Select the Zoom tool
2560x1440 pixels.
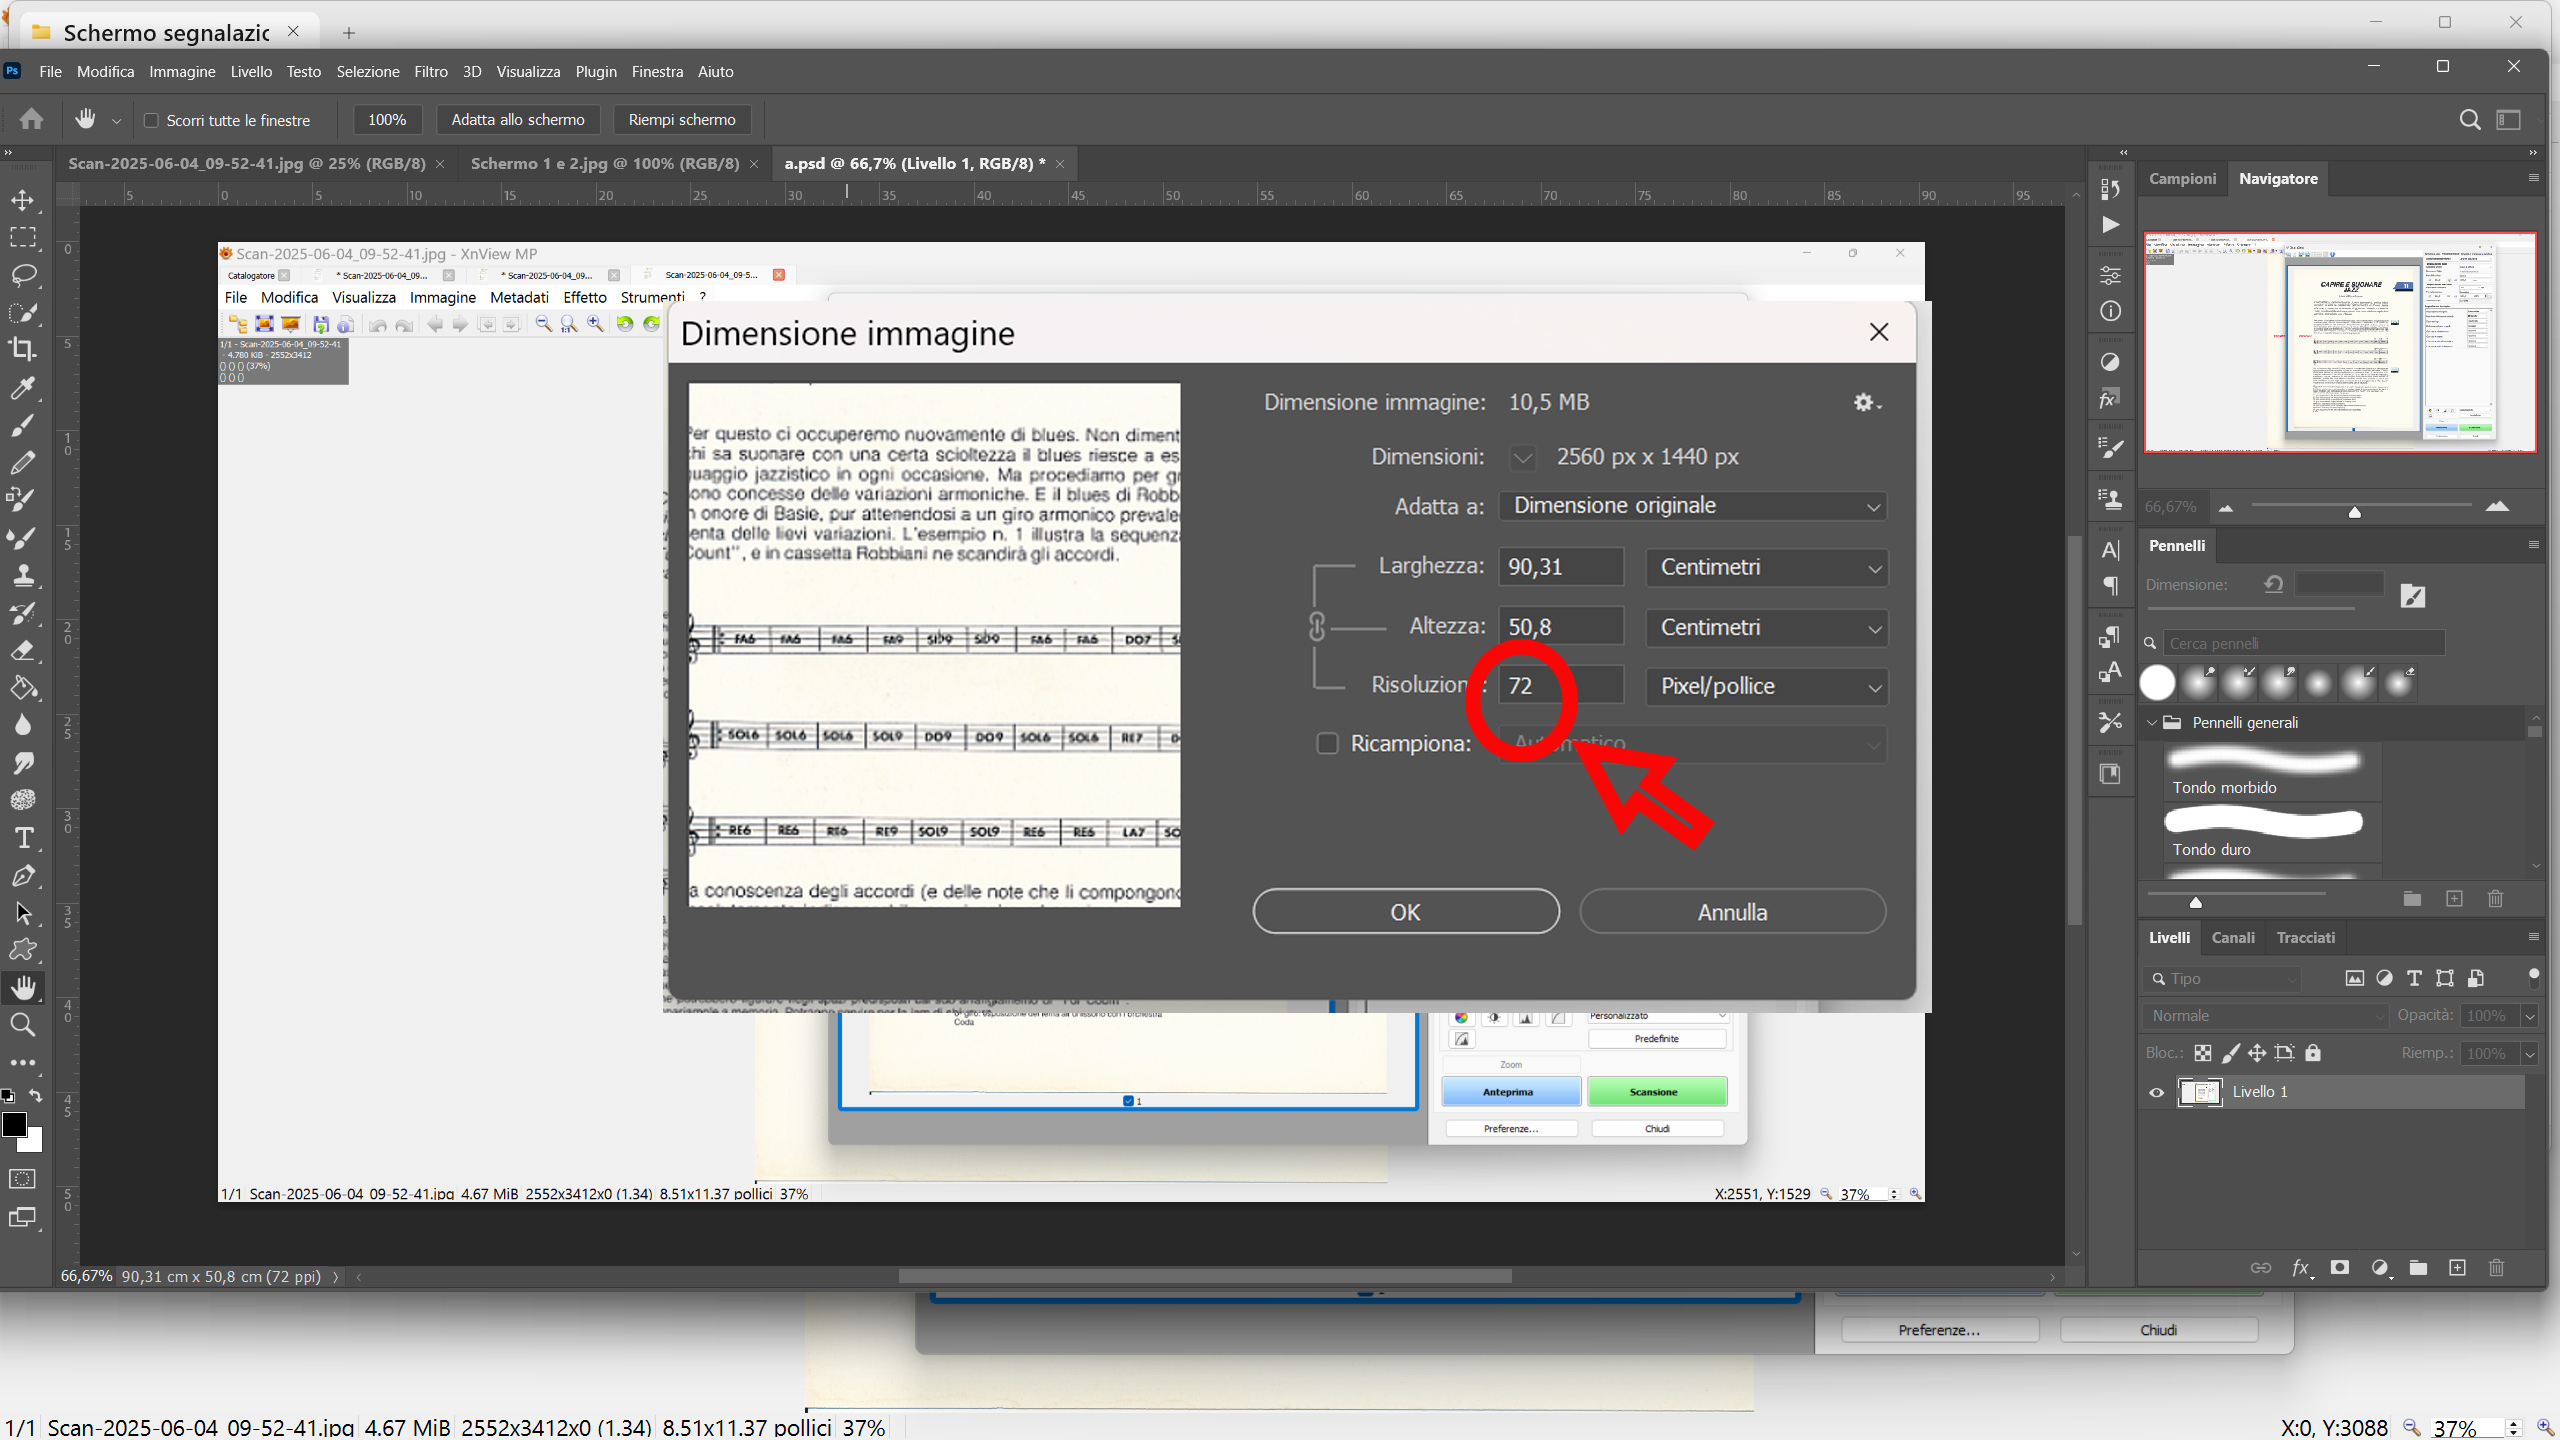tap(23, 1025)
